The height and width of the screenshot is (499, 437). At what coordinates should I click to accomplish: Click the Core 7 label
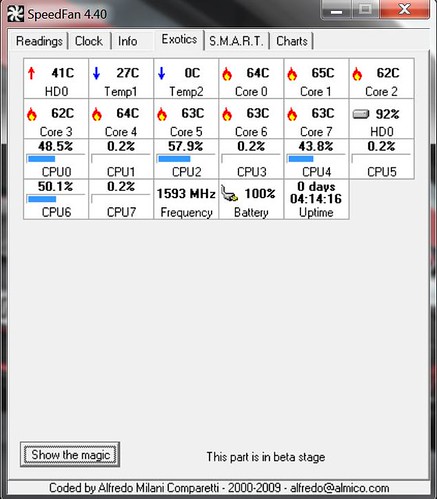click(316, 132)
